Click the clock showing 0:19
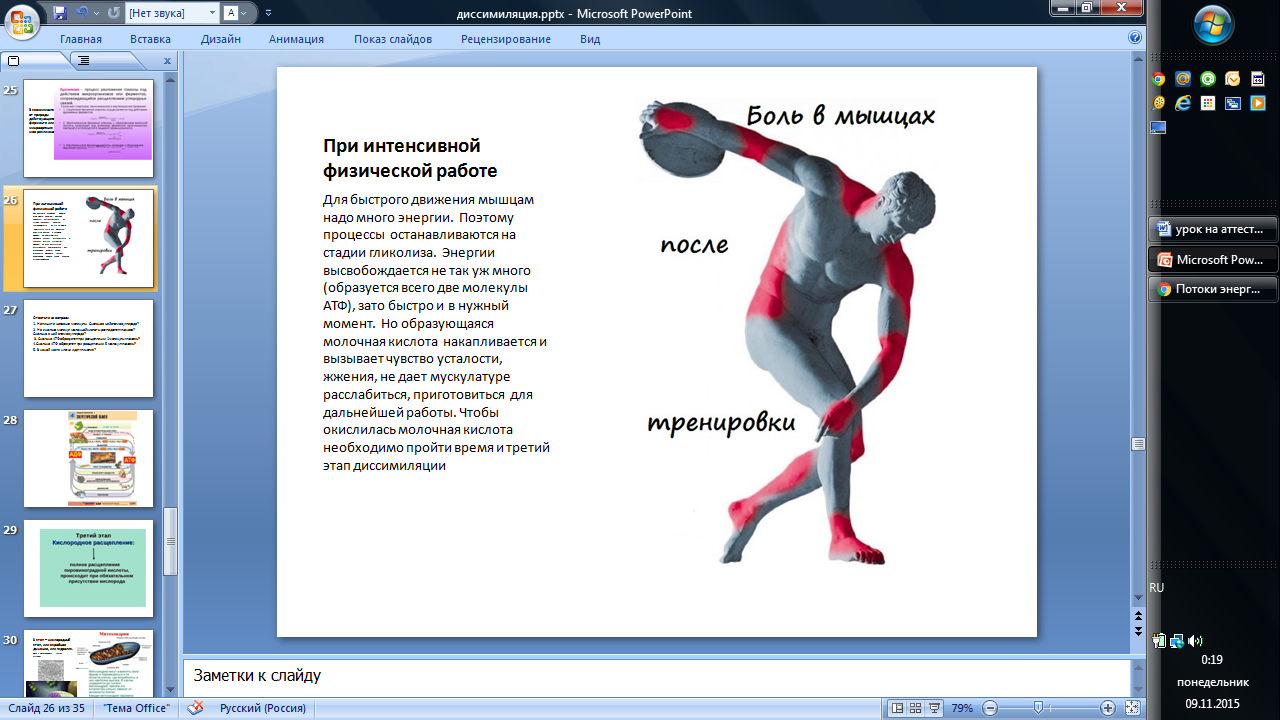This screenshot has height=720, width=1280. point(1212,660)
